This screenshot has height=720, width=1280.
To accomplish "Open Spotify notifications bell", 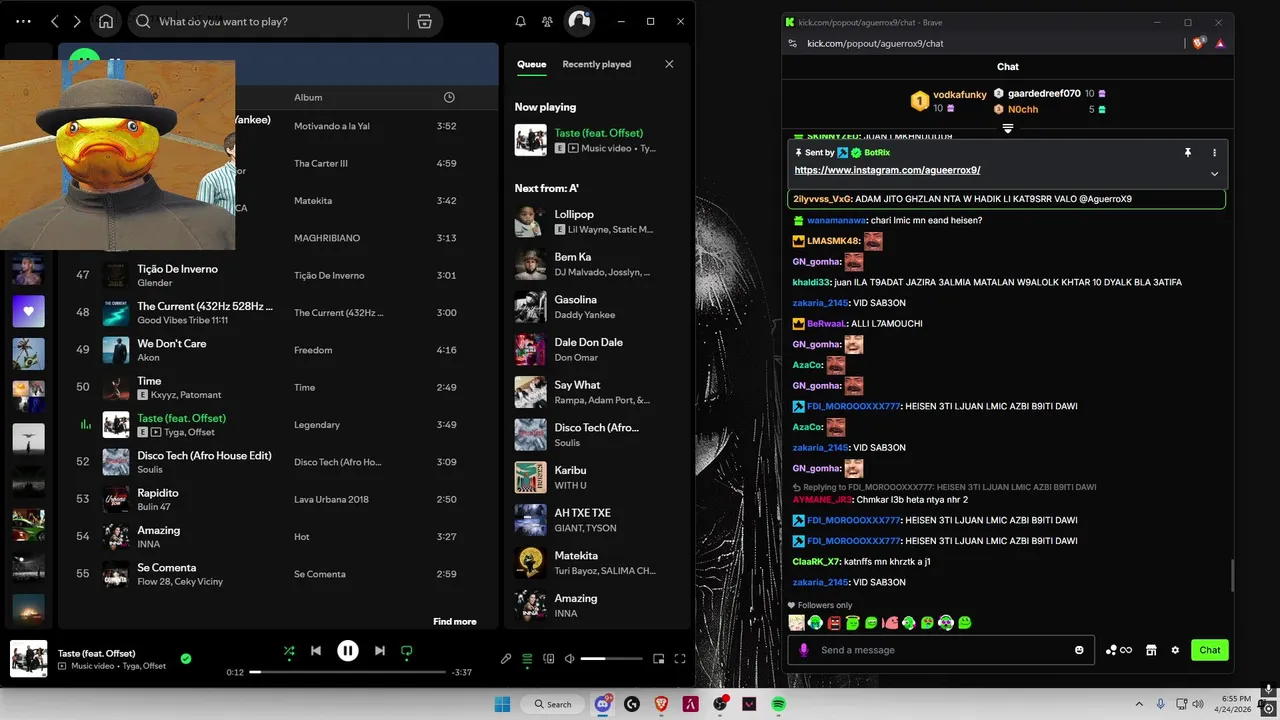I will [x=520, y=21].
